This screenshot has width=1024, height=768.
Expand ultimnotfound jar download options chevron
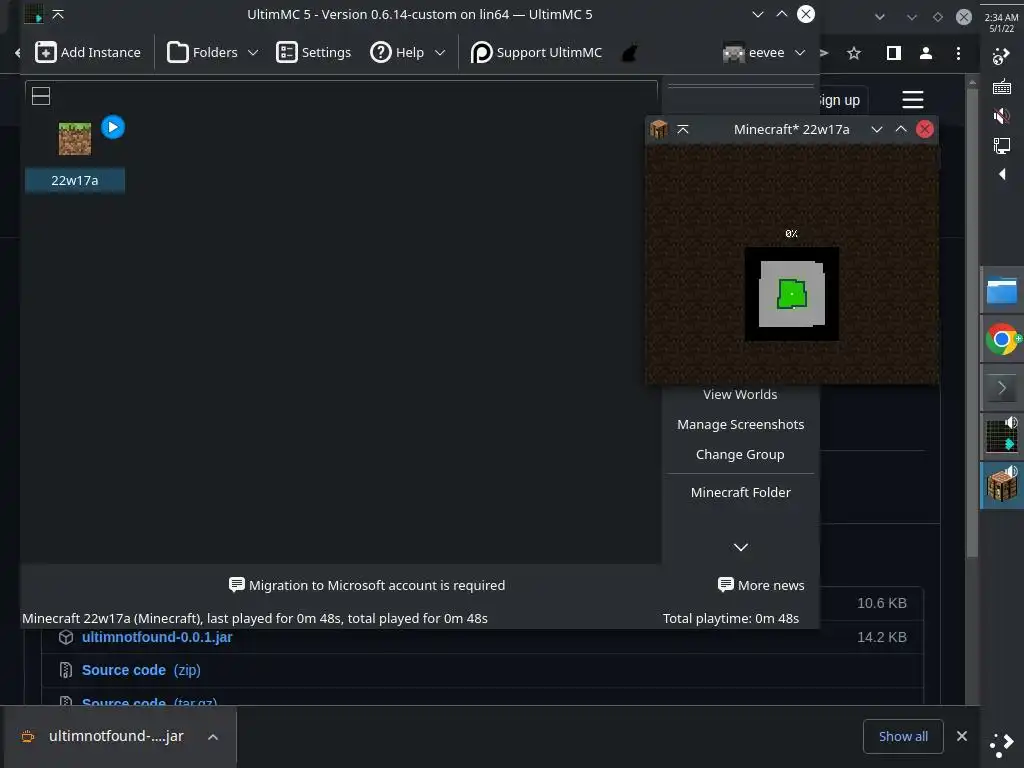tap(213, 737)
